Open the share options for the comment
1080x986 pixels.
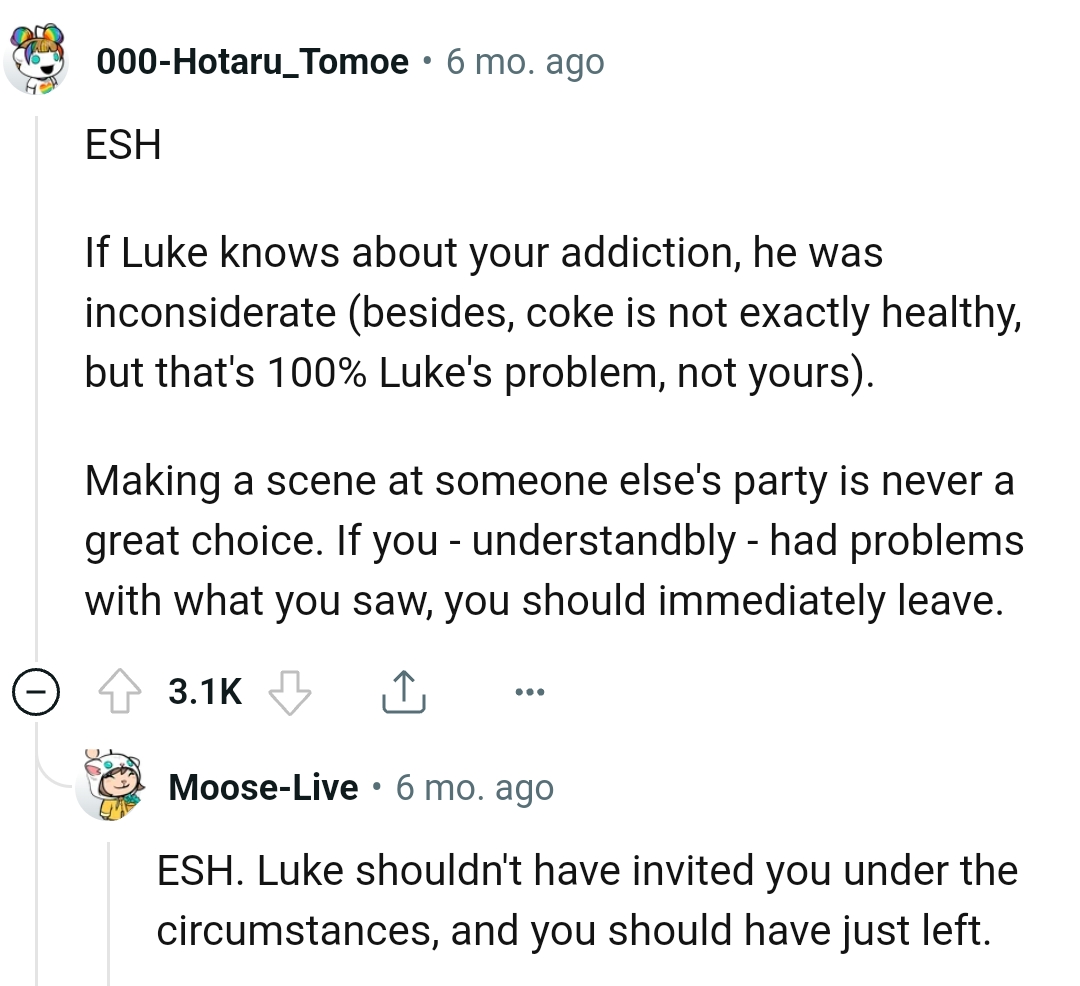point(403,690)
